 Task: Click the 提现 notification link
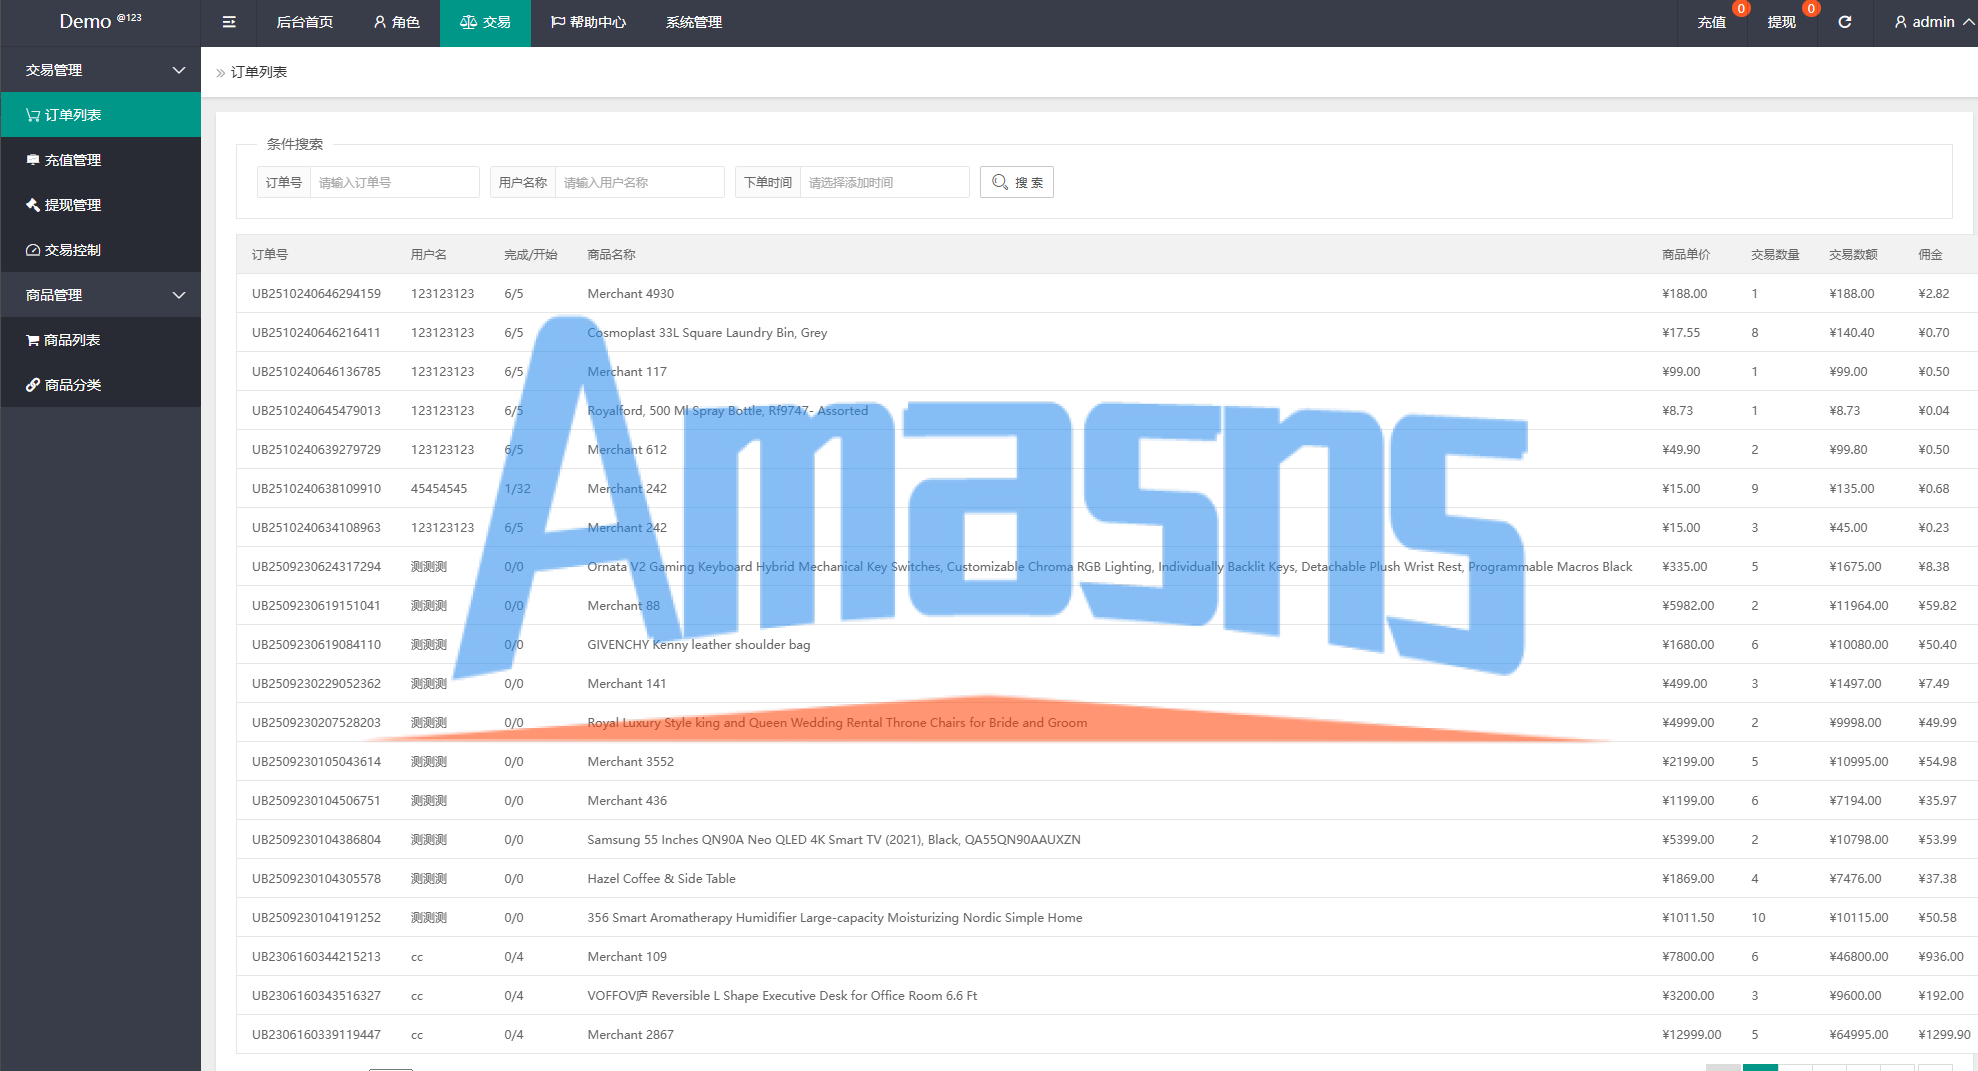coord(1781,22)
